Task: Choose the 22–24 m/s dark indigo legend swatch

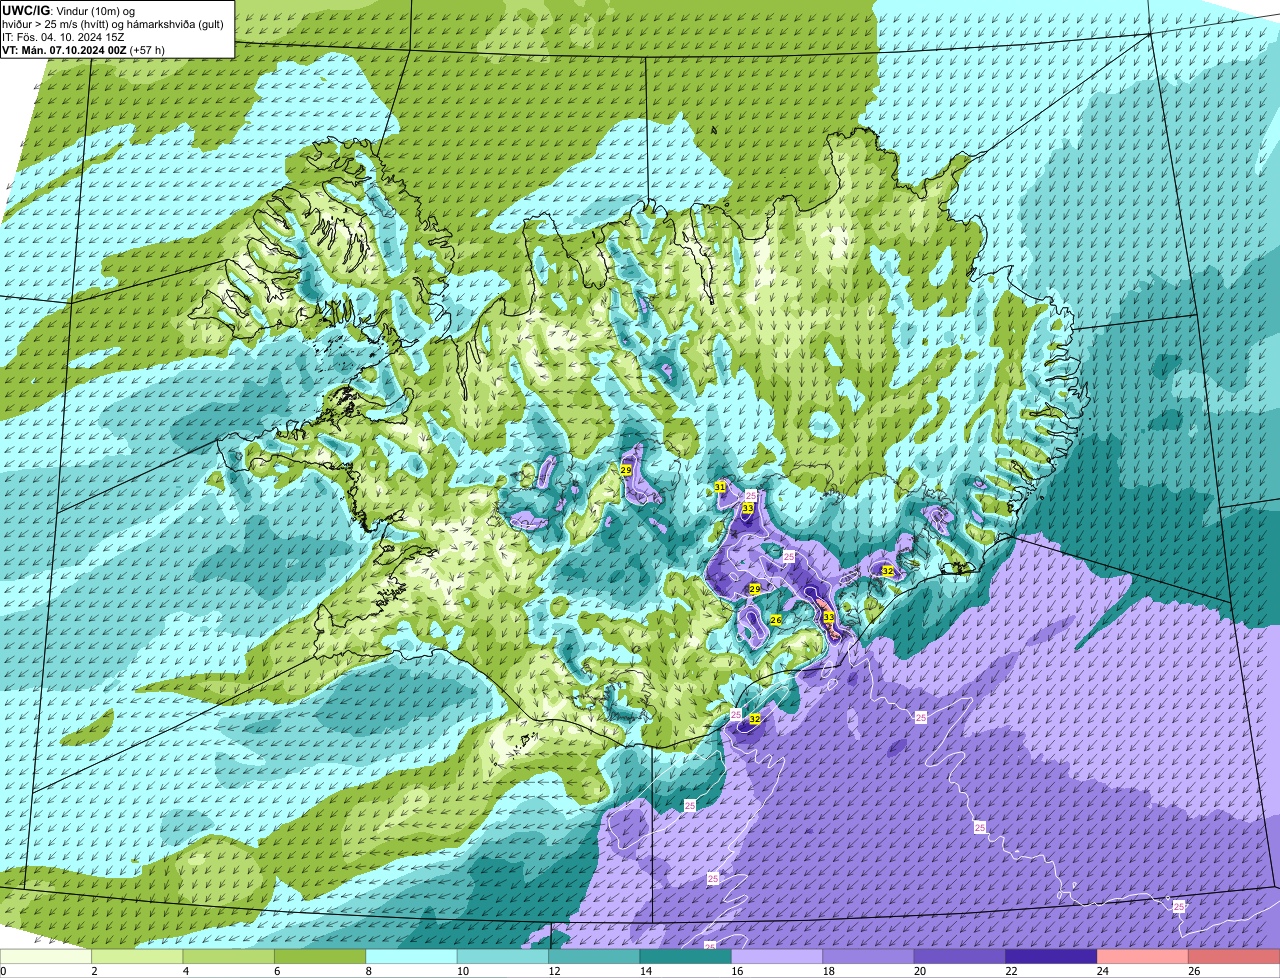Action: [x=1051, y=956]
